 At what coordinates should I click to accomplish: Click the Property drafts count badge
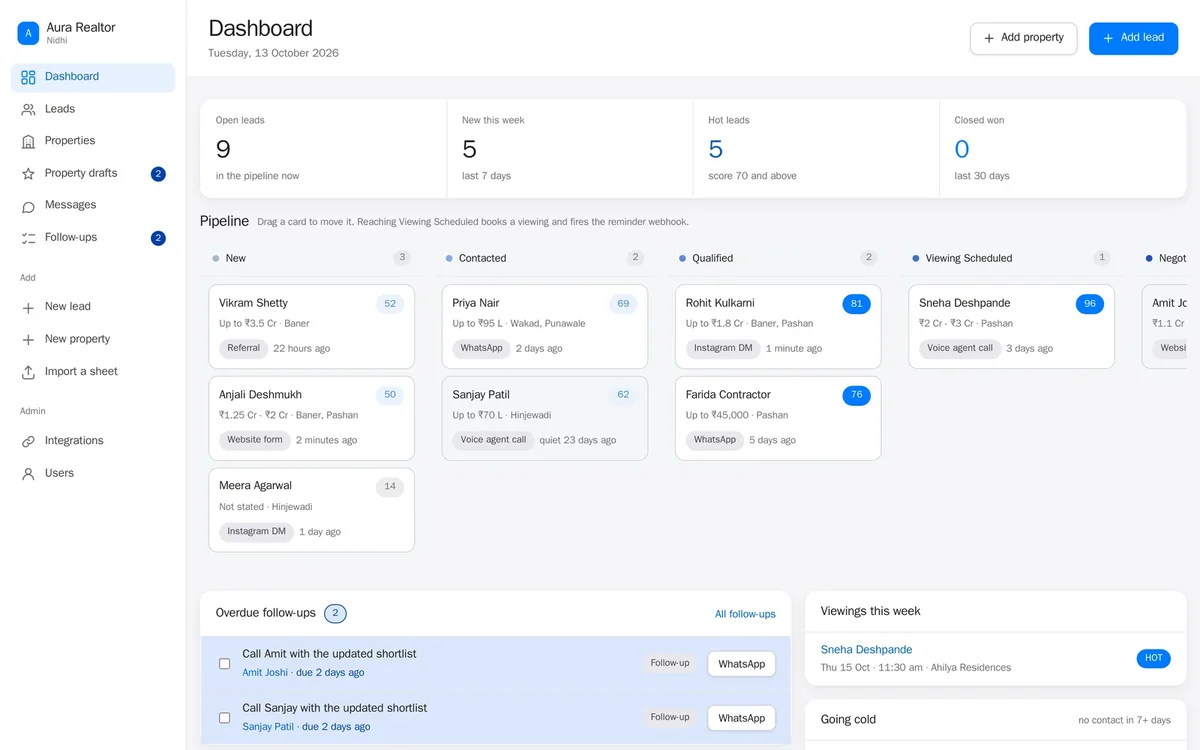pos(158,174)
